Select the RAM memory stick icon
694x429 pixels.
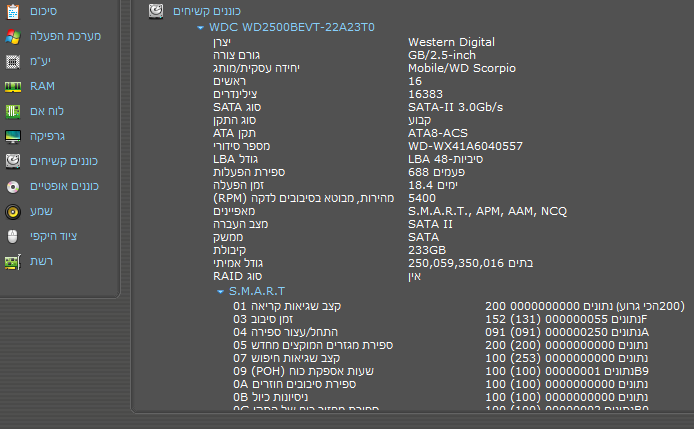[x=13, y=86]
